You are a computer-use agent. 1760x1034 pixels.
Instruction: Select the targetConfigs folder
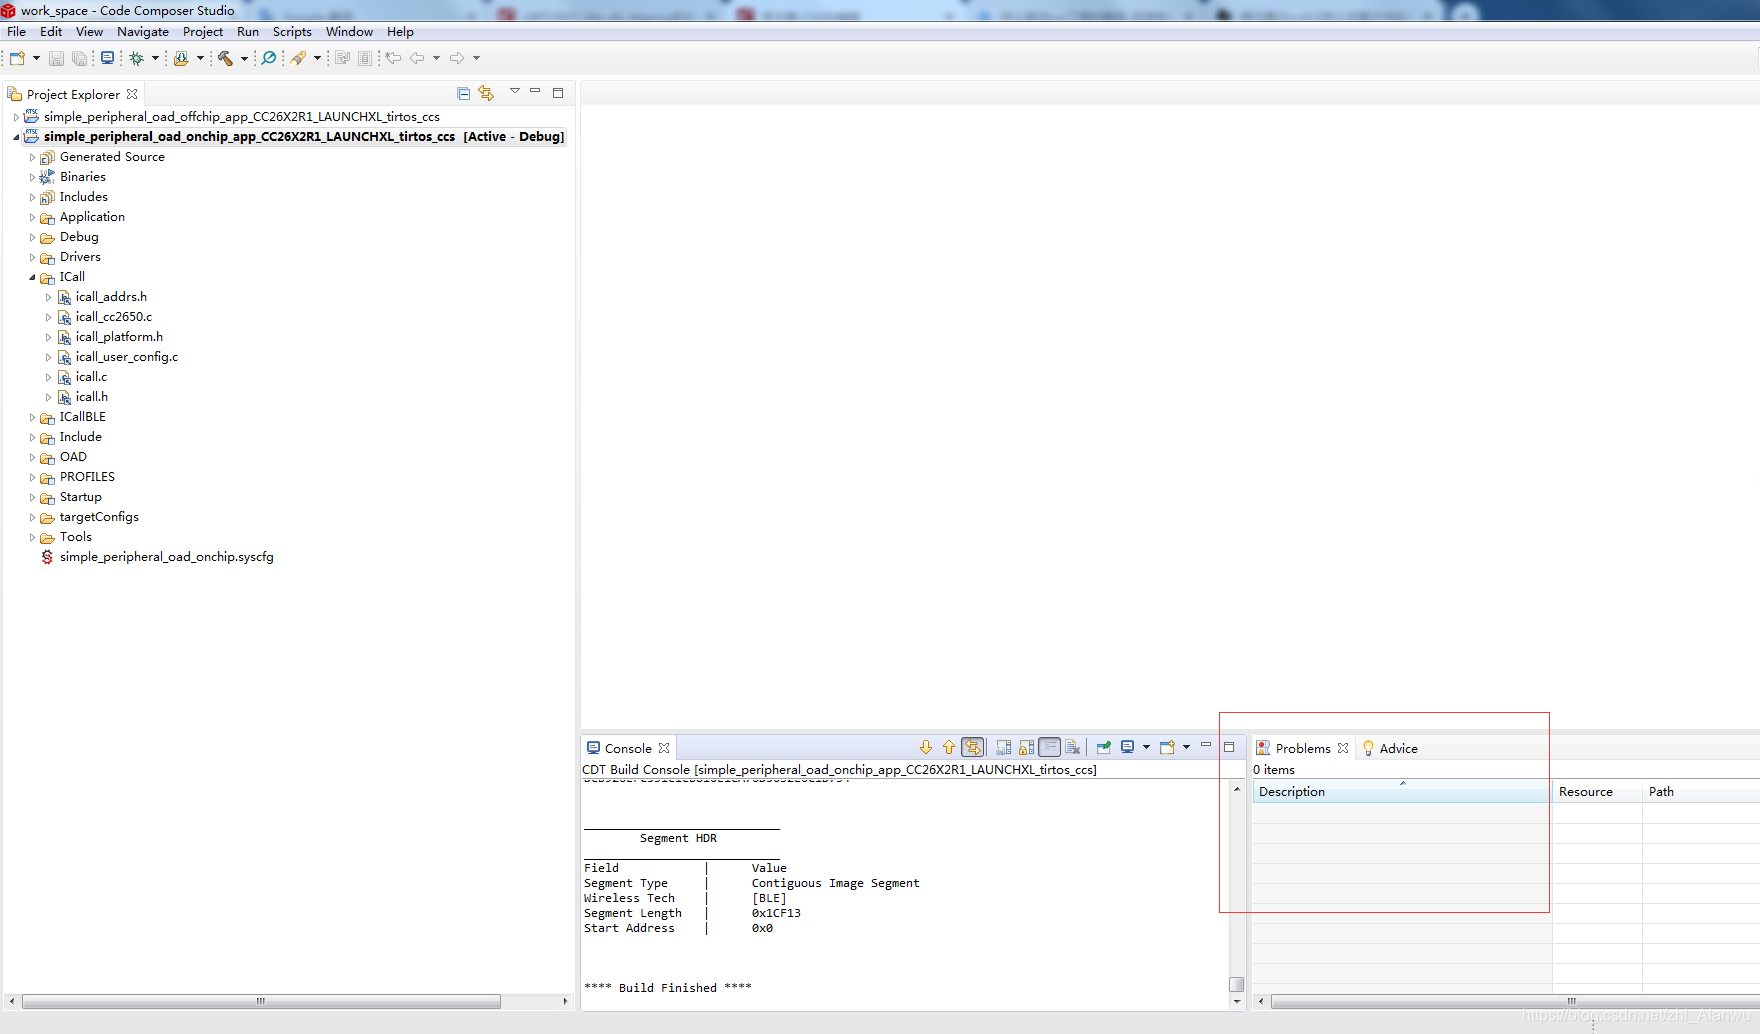click(99, 517)
